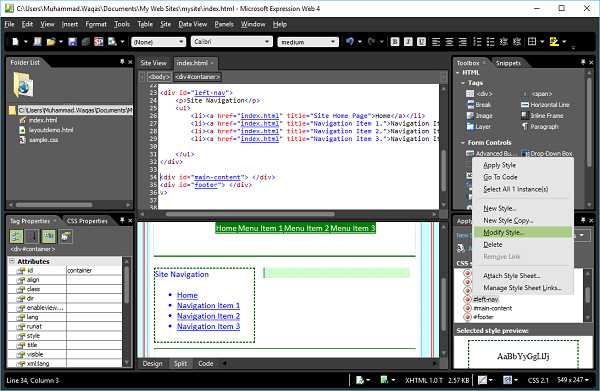Switch to Design view
Screen dimensions: 600x391
[152, 363]
